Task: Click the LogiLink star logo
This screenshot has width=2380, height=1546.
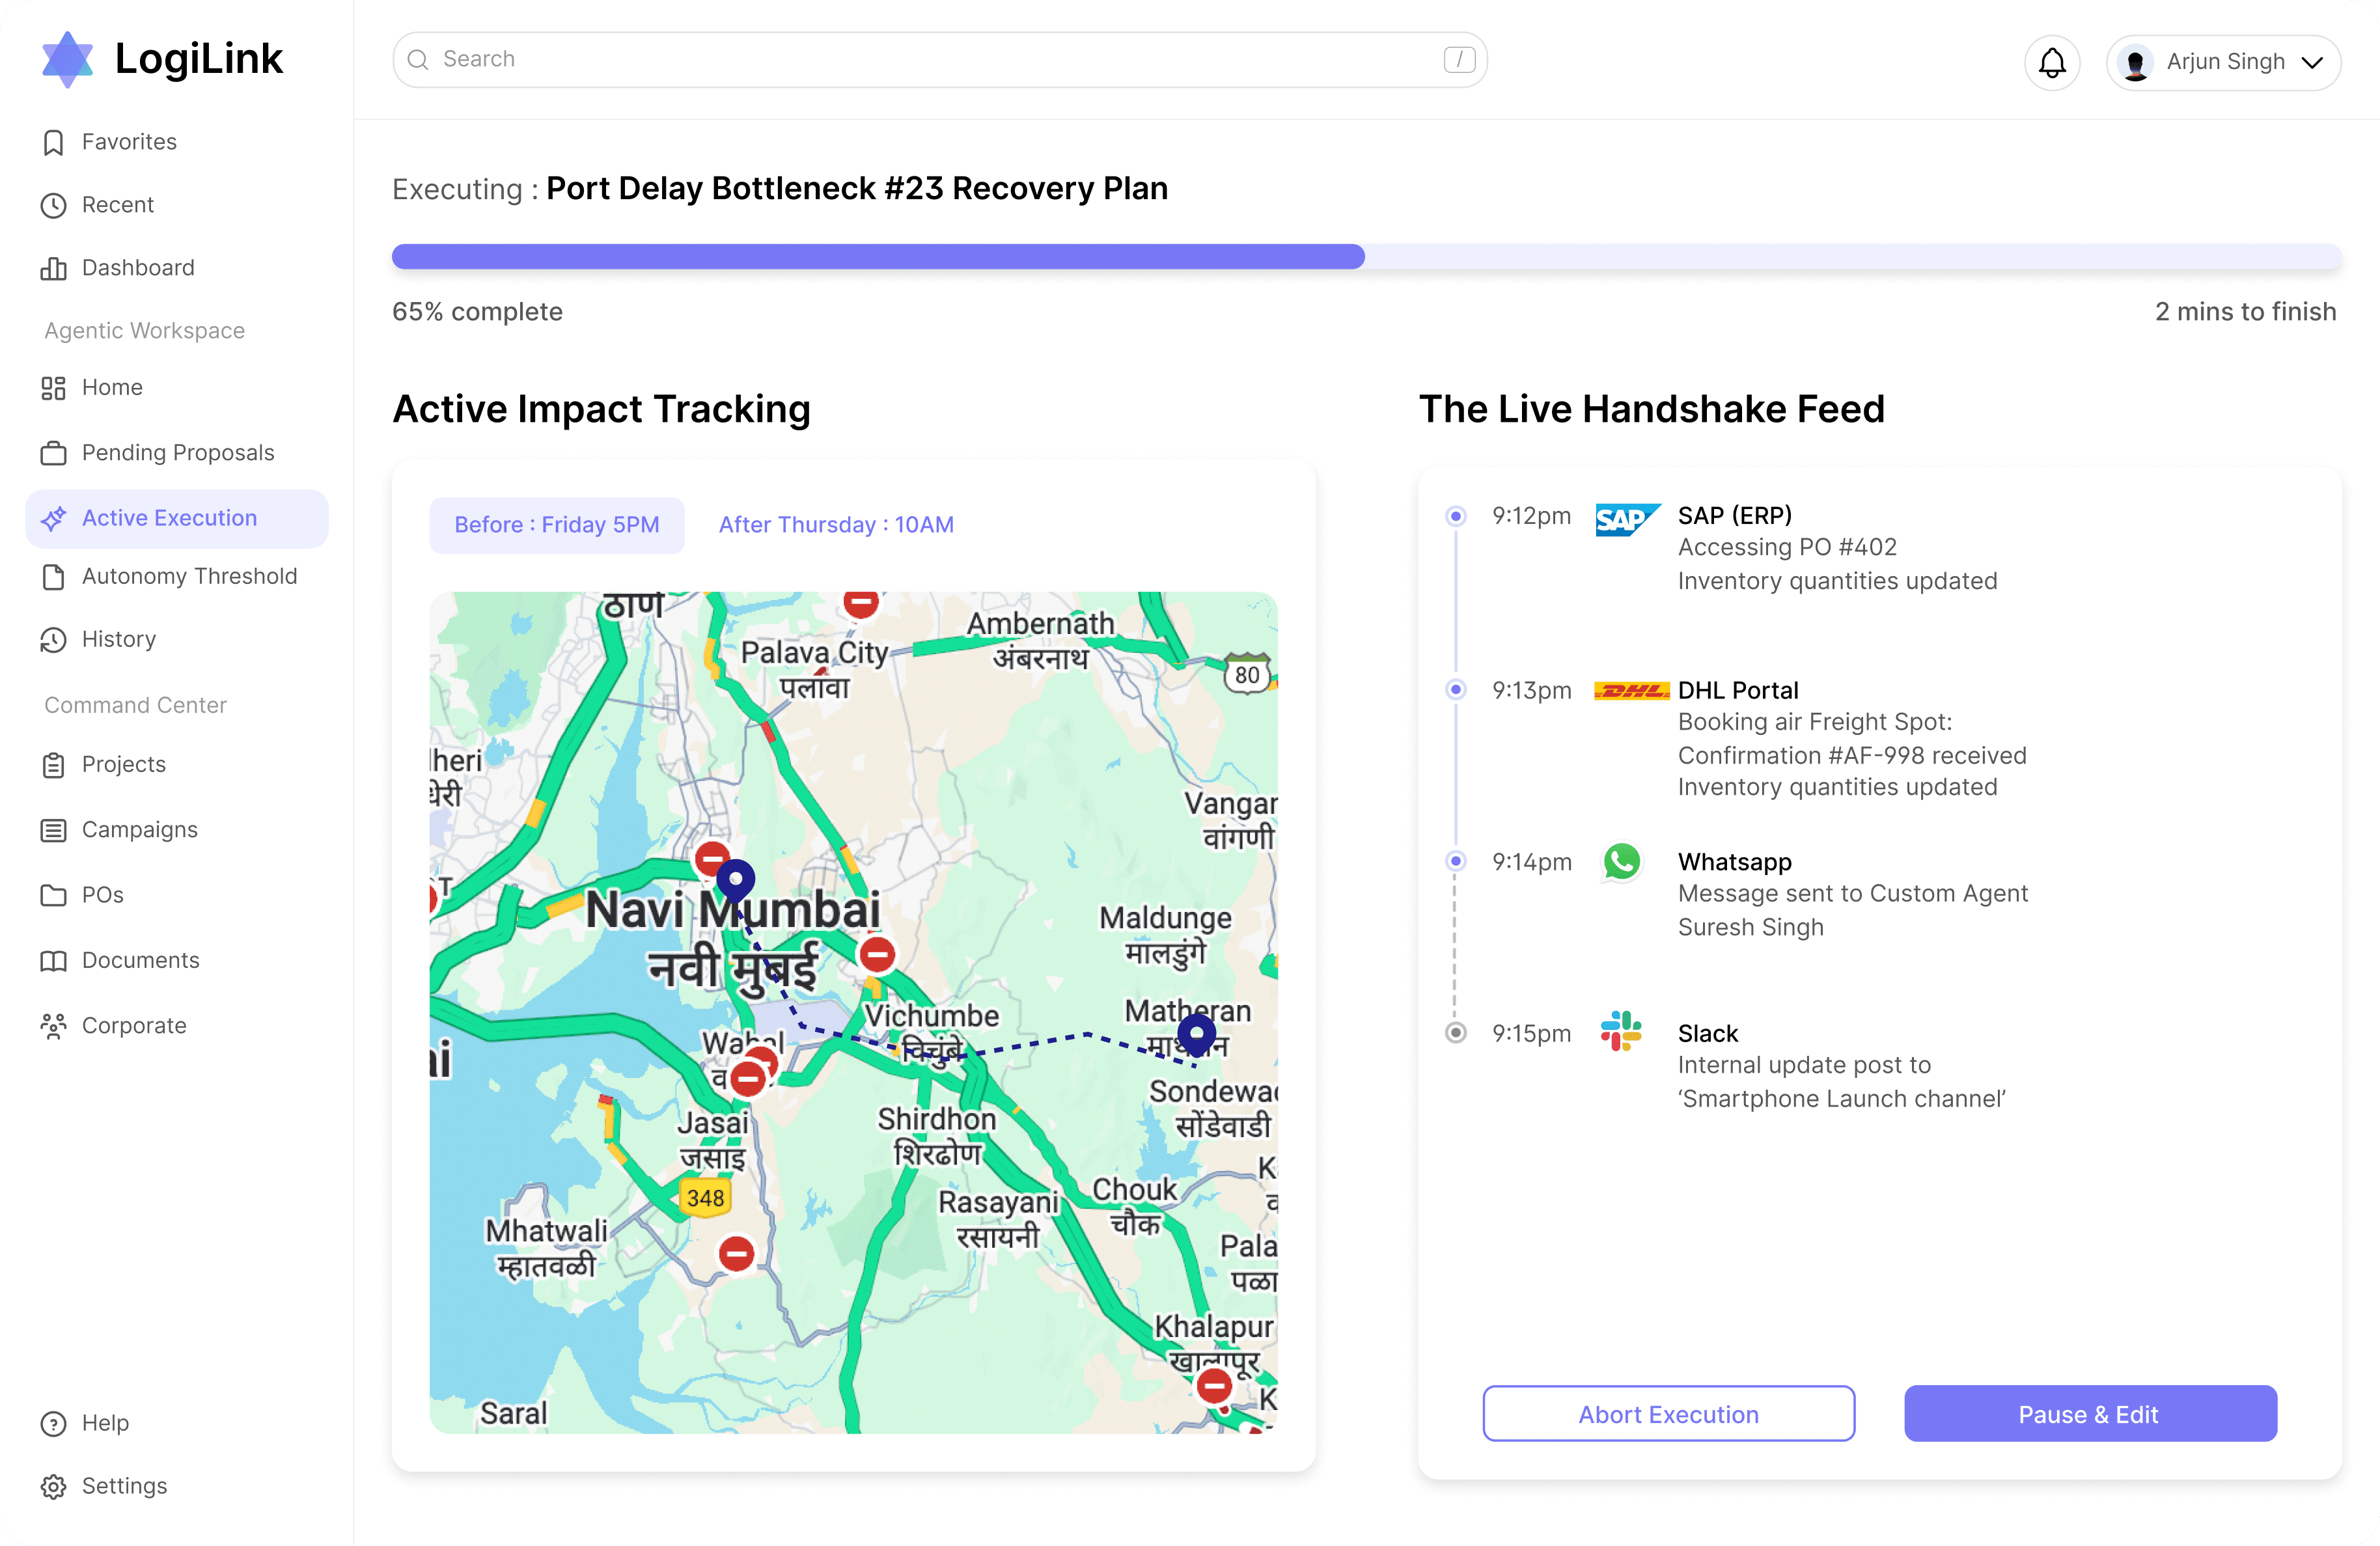Action: (67, 59)
